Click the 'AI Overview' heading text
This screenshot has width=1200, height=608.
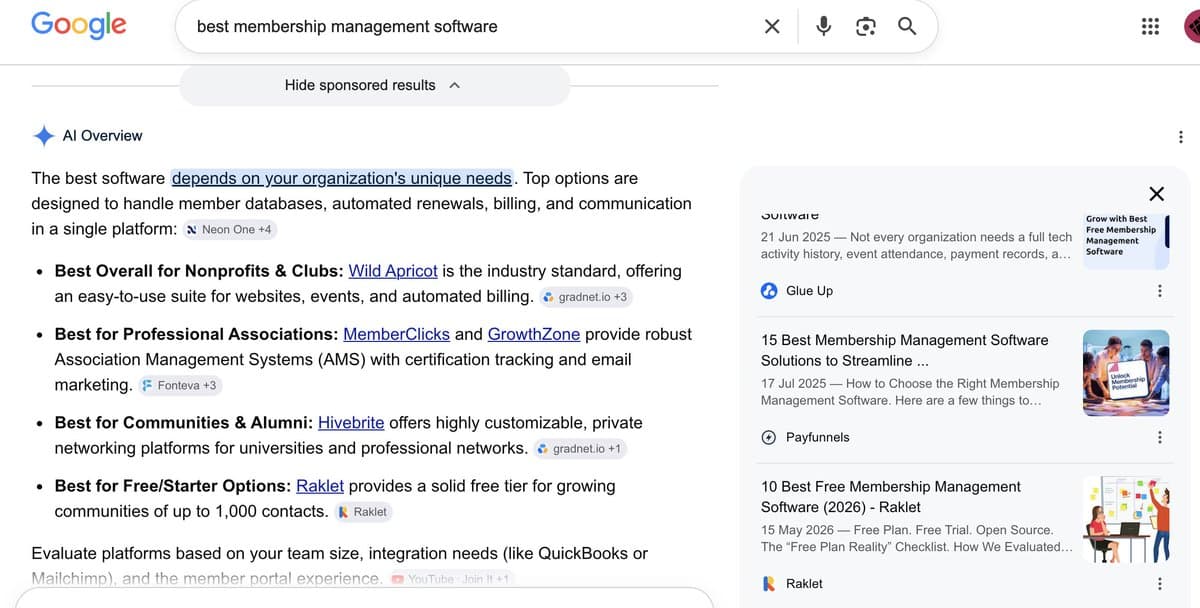pos(102,136)
